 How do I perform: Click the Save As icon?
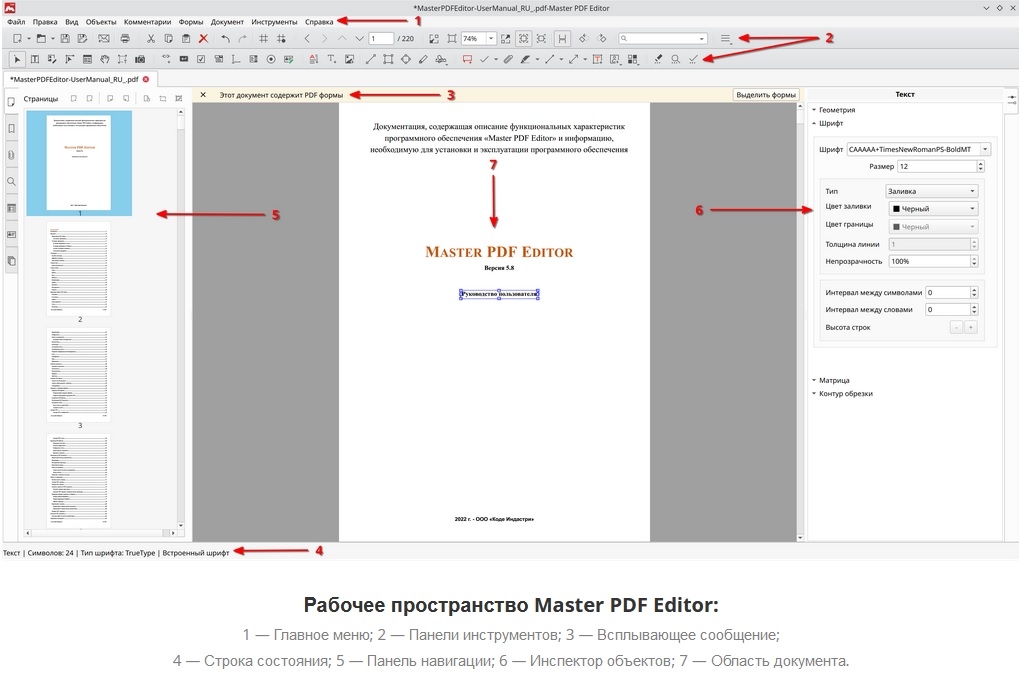point(83,39)
